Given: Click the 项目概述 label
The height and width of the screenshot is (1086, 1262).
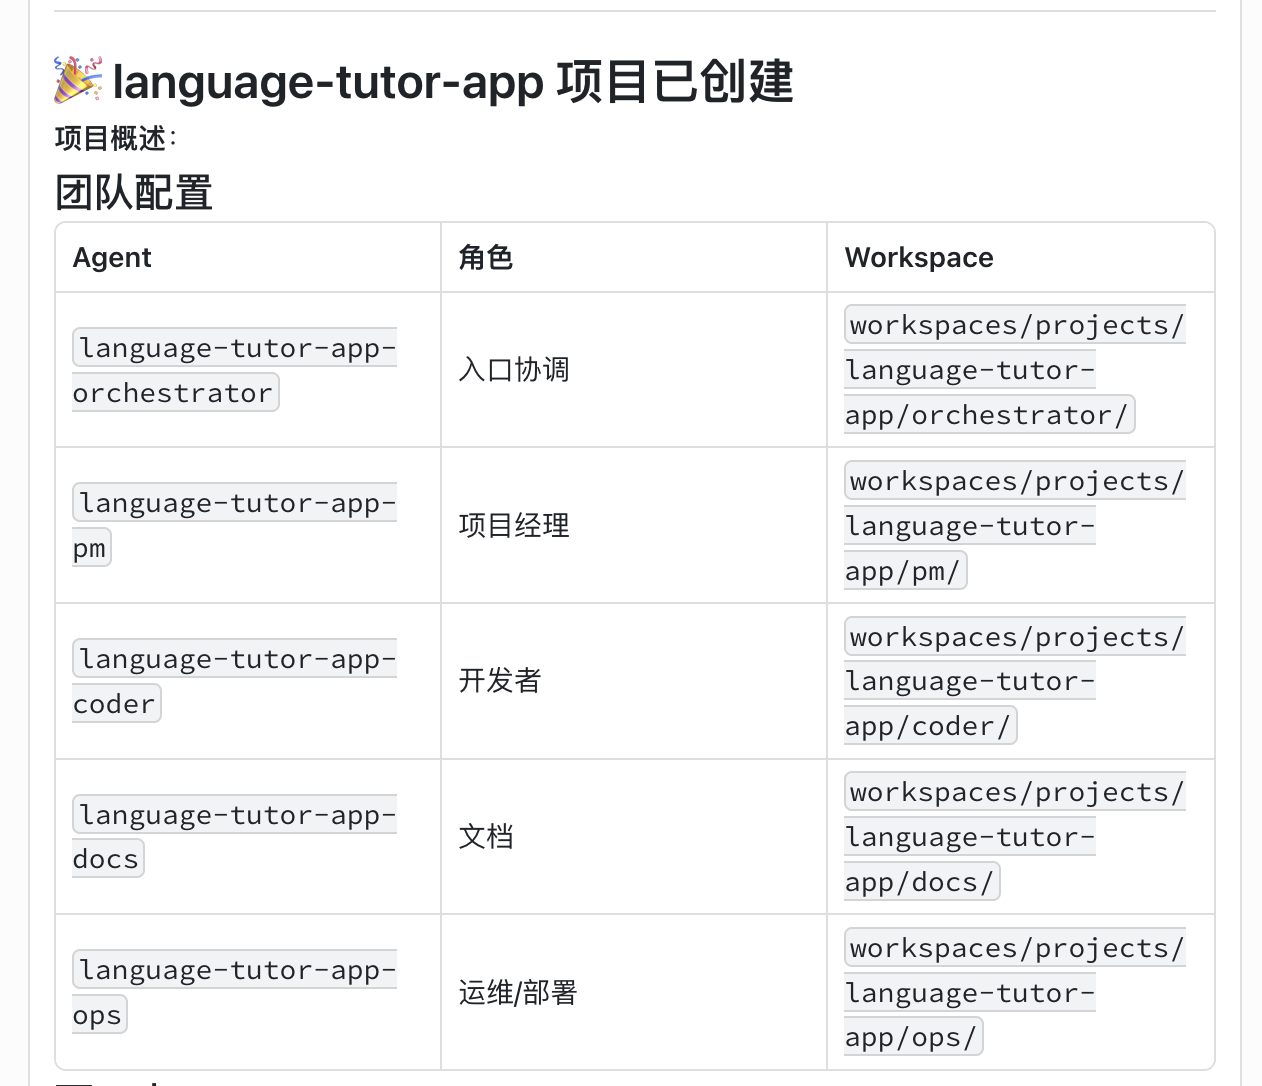Looking at the screenshot, I should [111, 138].
